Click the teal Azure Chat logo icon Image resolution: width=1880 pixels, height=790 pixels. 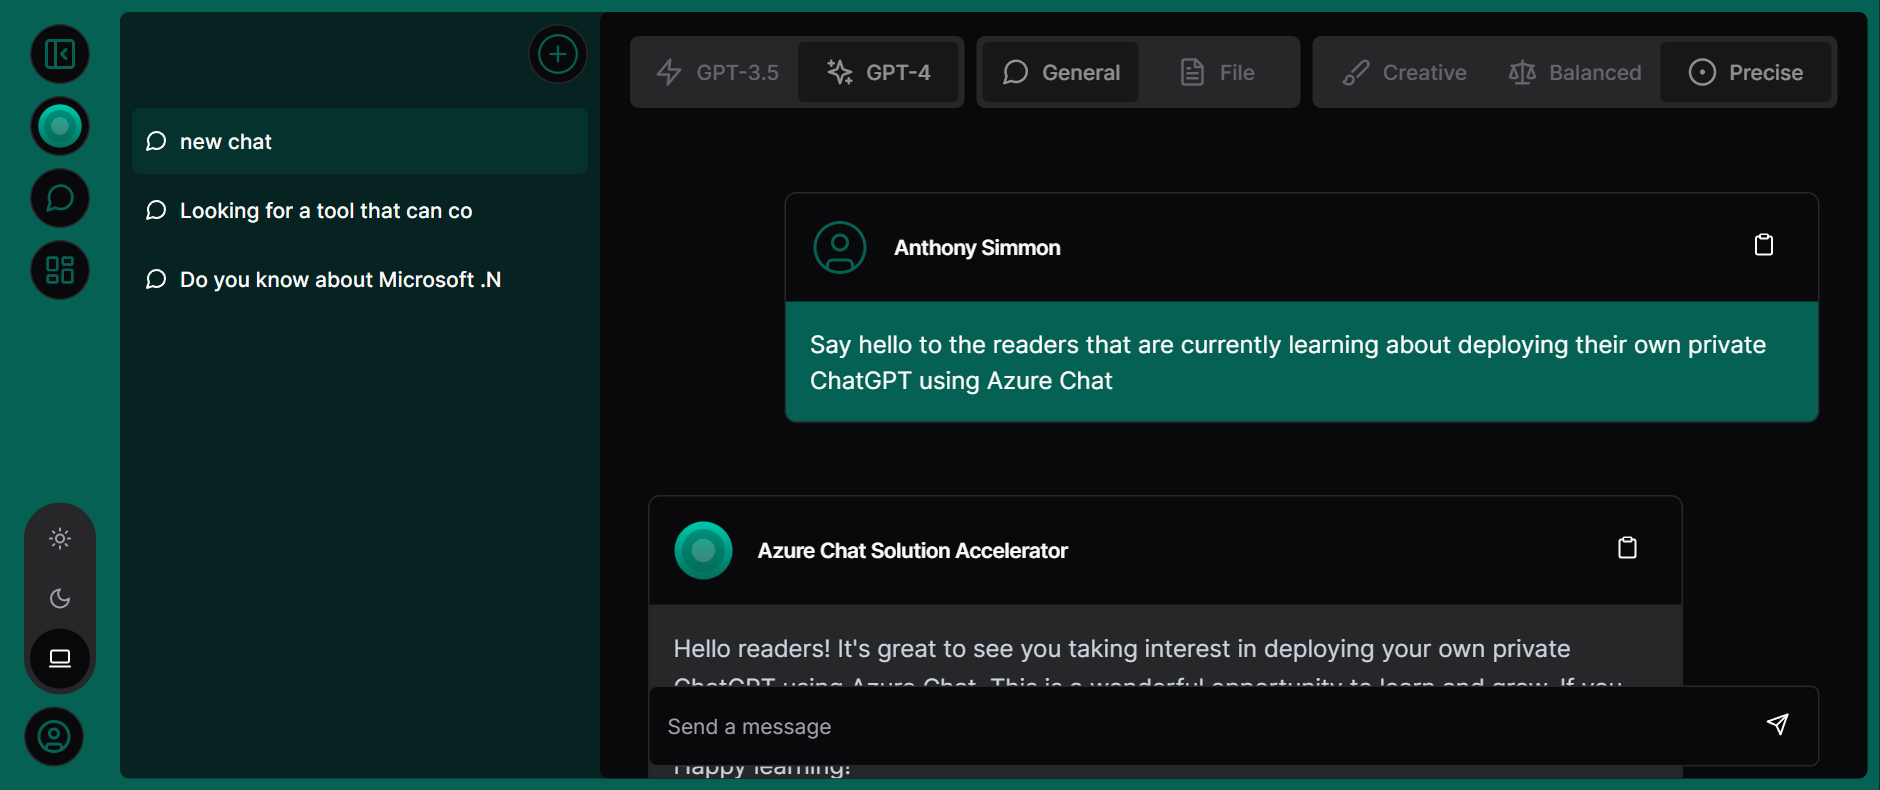pos(60,126)
